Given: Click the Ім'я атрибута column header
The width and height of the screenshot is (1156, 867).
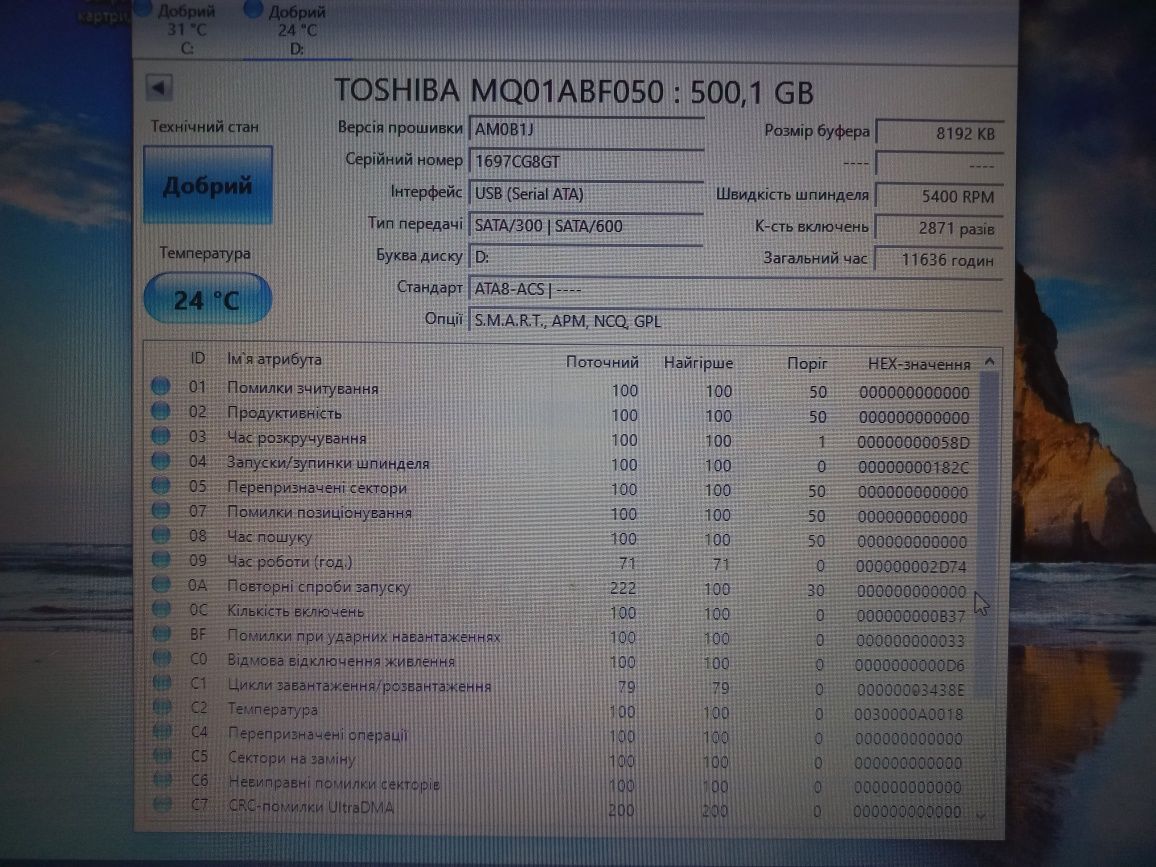Looking at the screenshot, I should pyautogui.click(x=274, y=360).
